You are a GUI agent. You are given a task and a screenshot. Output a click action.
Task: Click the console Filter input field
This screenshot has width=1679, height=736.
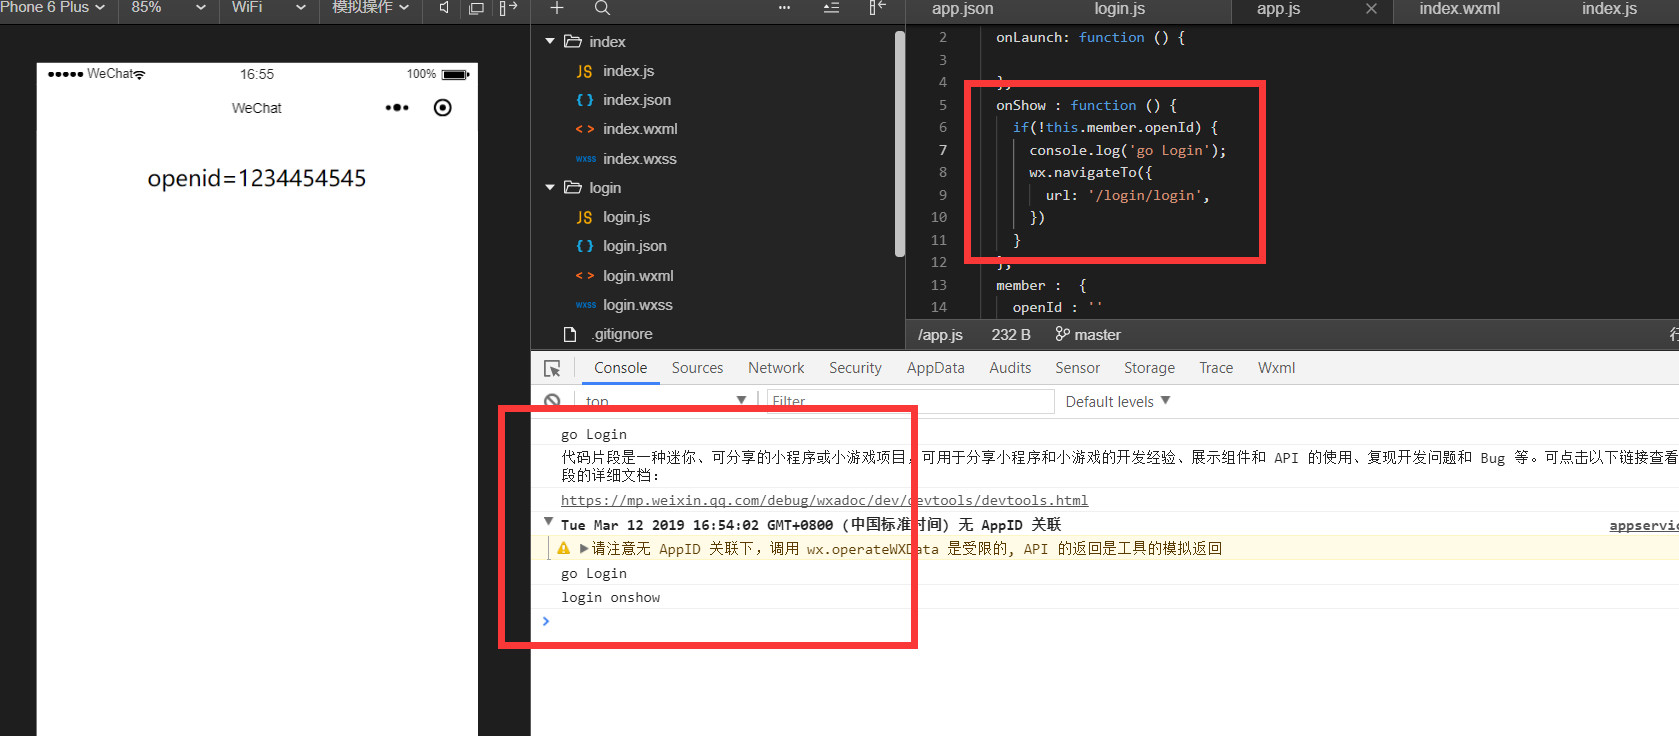click(x=910, y=402)
